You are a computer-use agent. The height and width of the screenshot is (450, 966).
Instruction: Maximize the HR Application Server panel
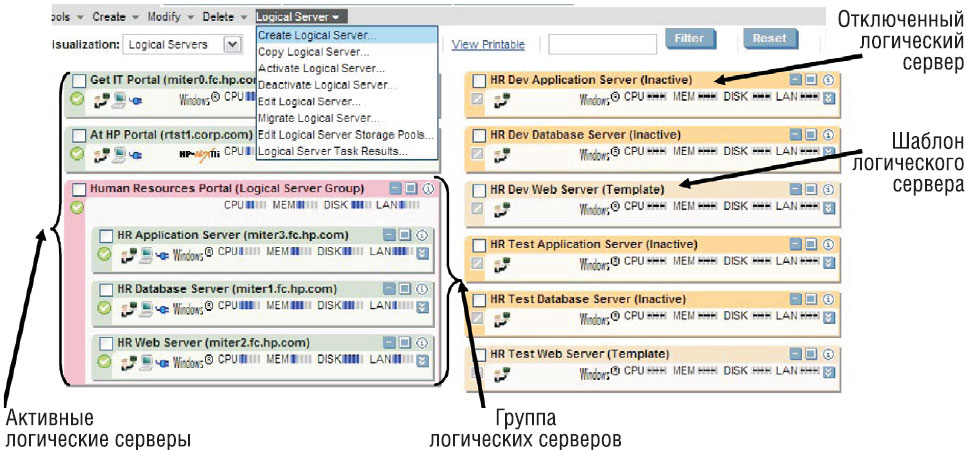tap(405, 235)
